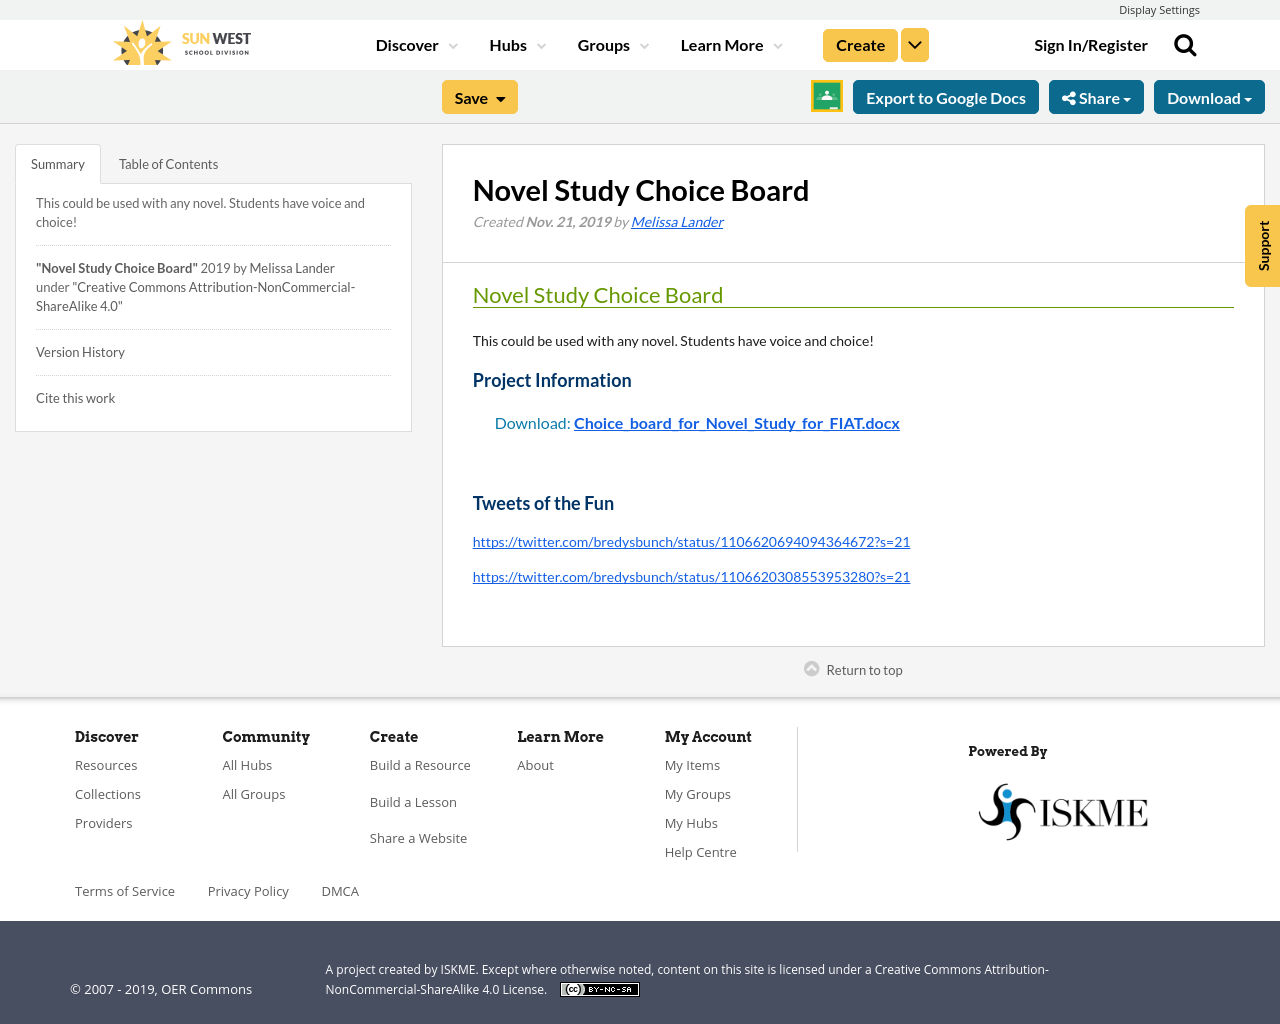This screenshot has width=1280, height=1024.
Task: Click the Return to top arrow icon
Action: click(812, 669)
